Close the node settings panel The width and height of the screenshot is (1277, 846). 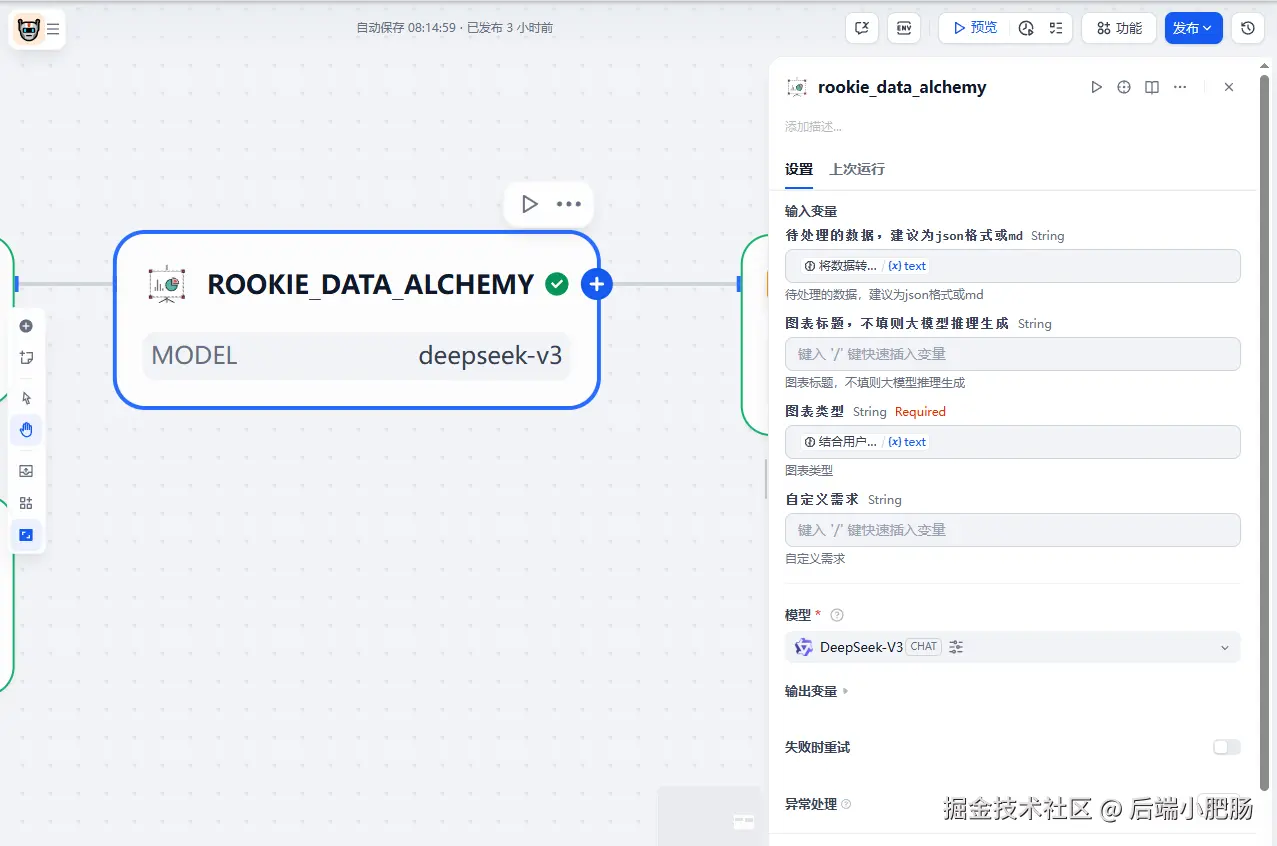point(1229,87)
